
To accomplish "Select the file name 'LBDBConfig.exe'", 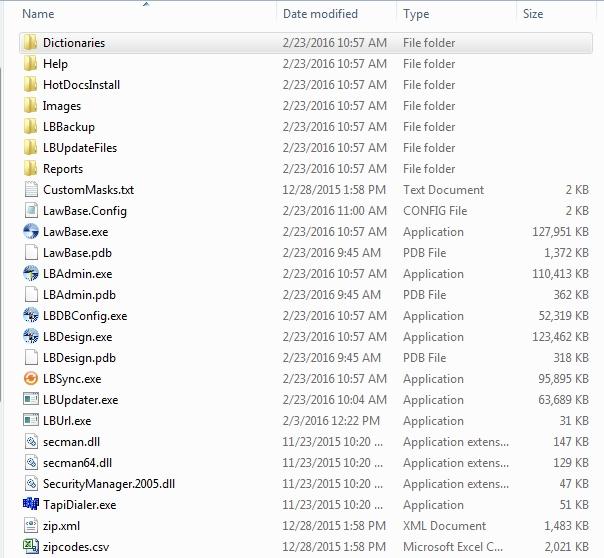I will [85, 316].
